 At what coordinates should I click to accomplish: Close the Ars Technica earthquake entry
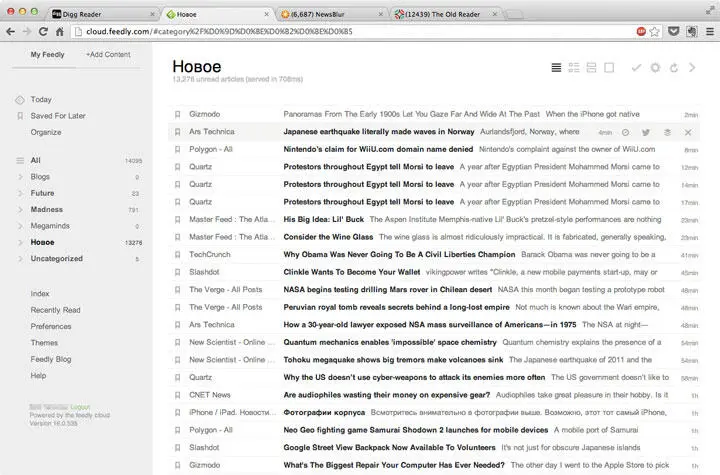pos(688,132)
